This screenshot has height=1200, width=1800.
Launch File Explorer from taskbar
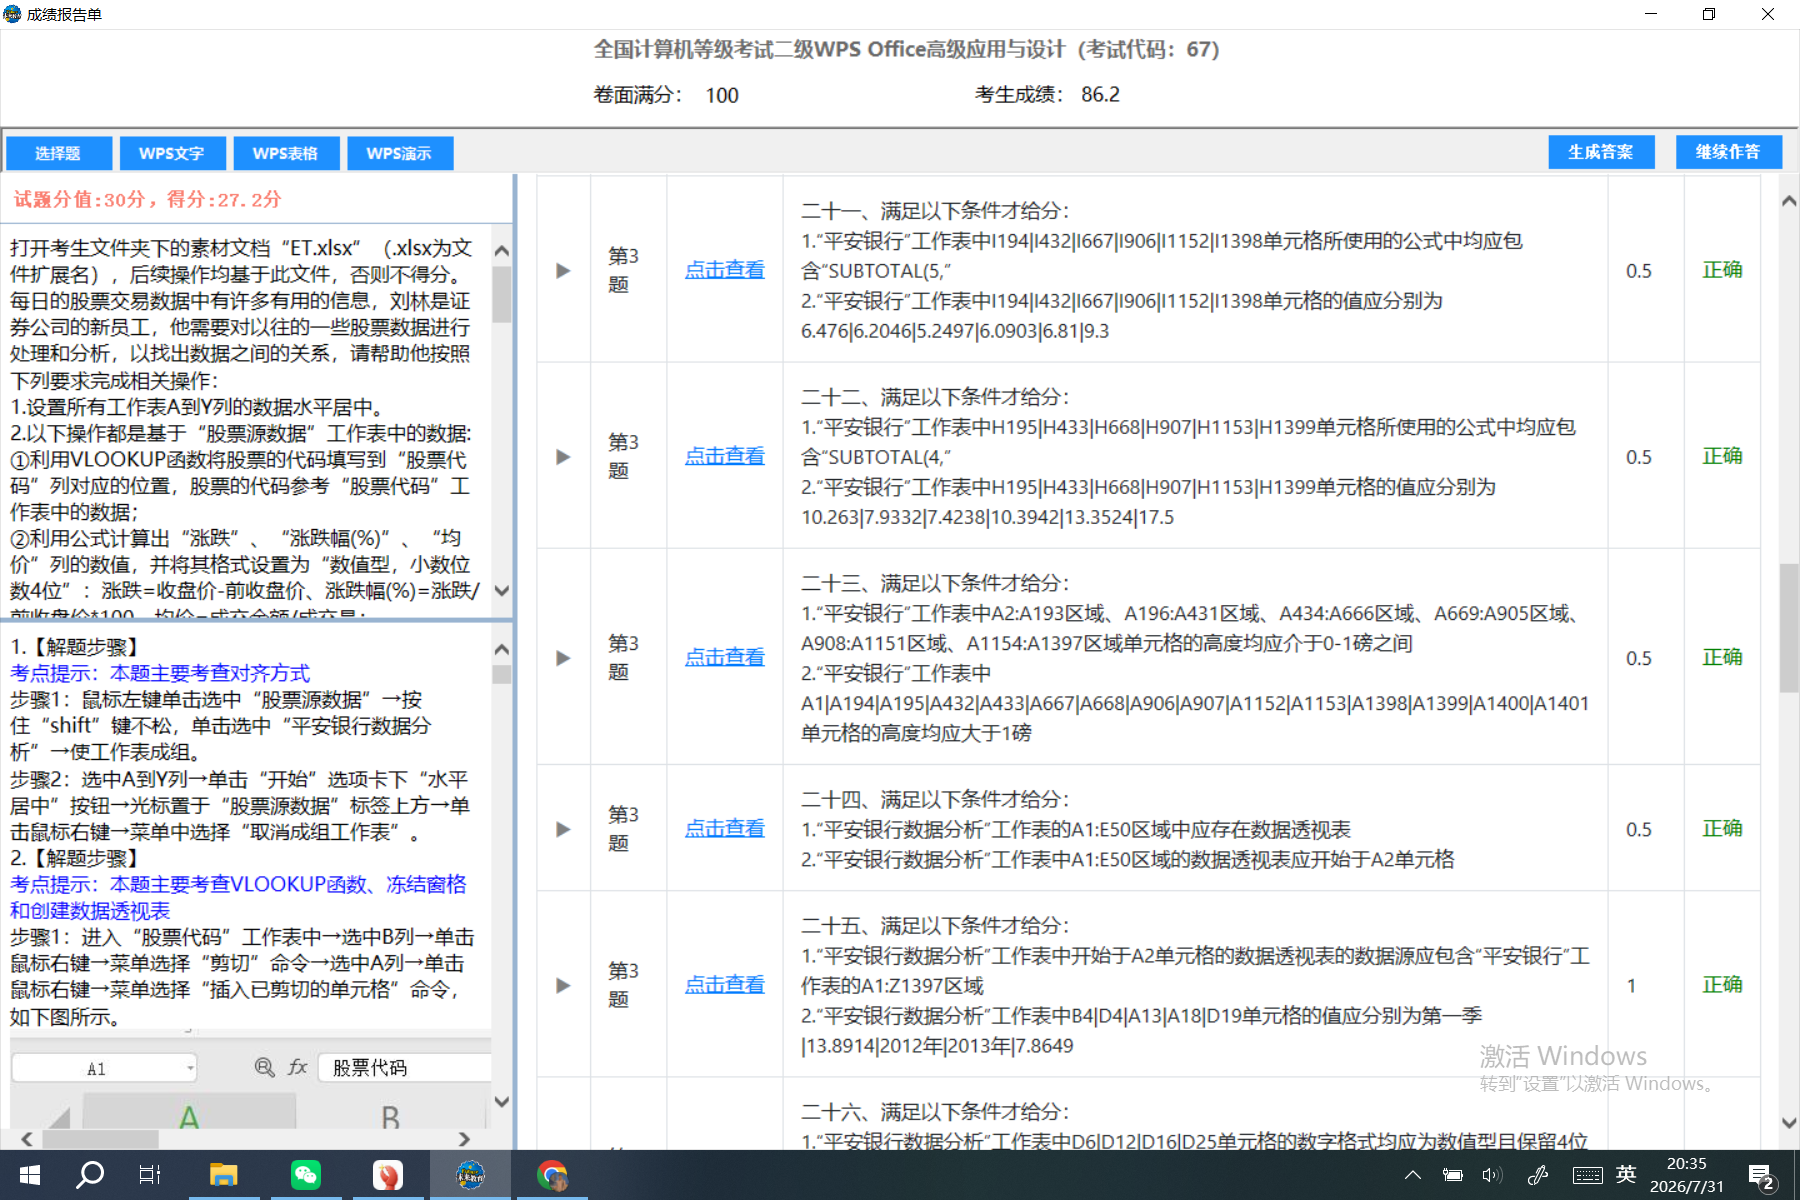(x=223, y=1175)
